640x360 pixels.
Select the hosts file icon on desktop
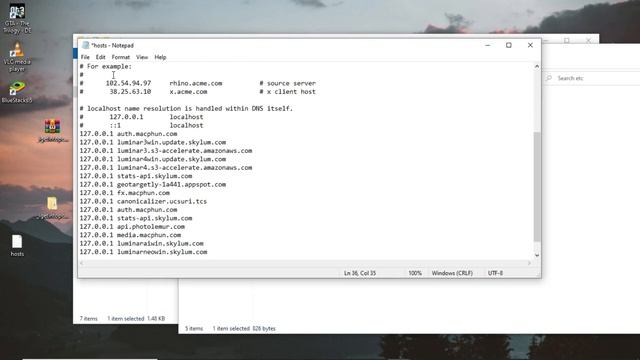tap(17, 245)
